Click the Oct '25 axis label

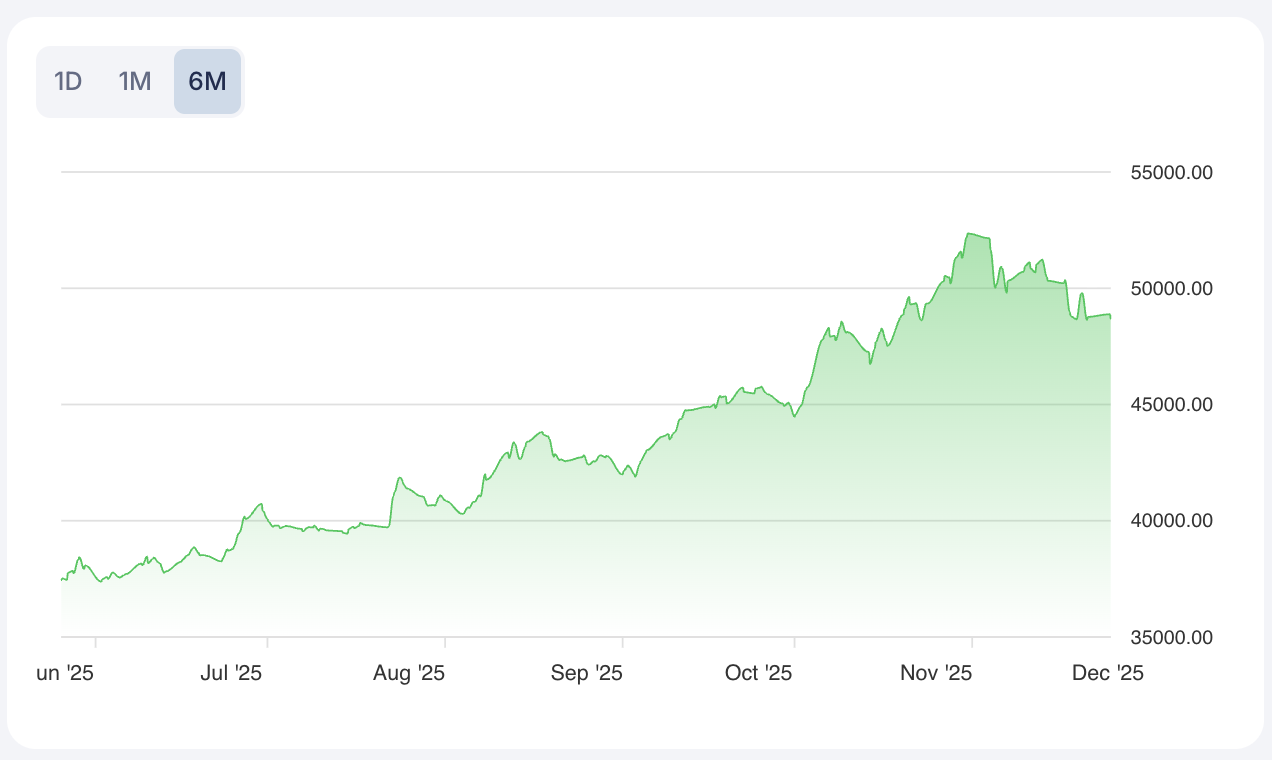point(759,673)
